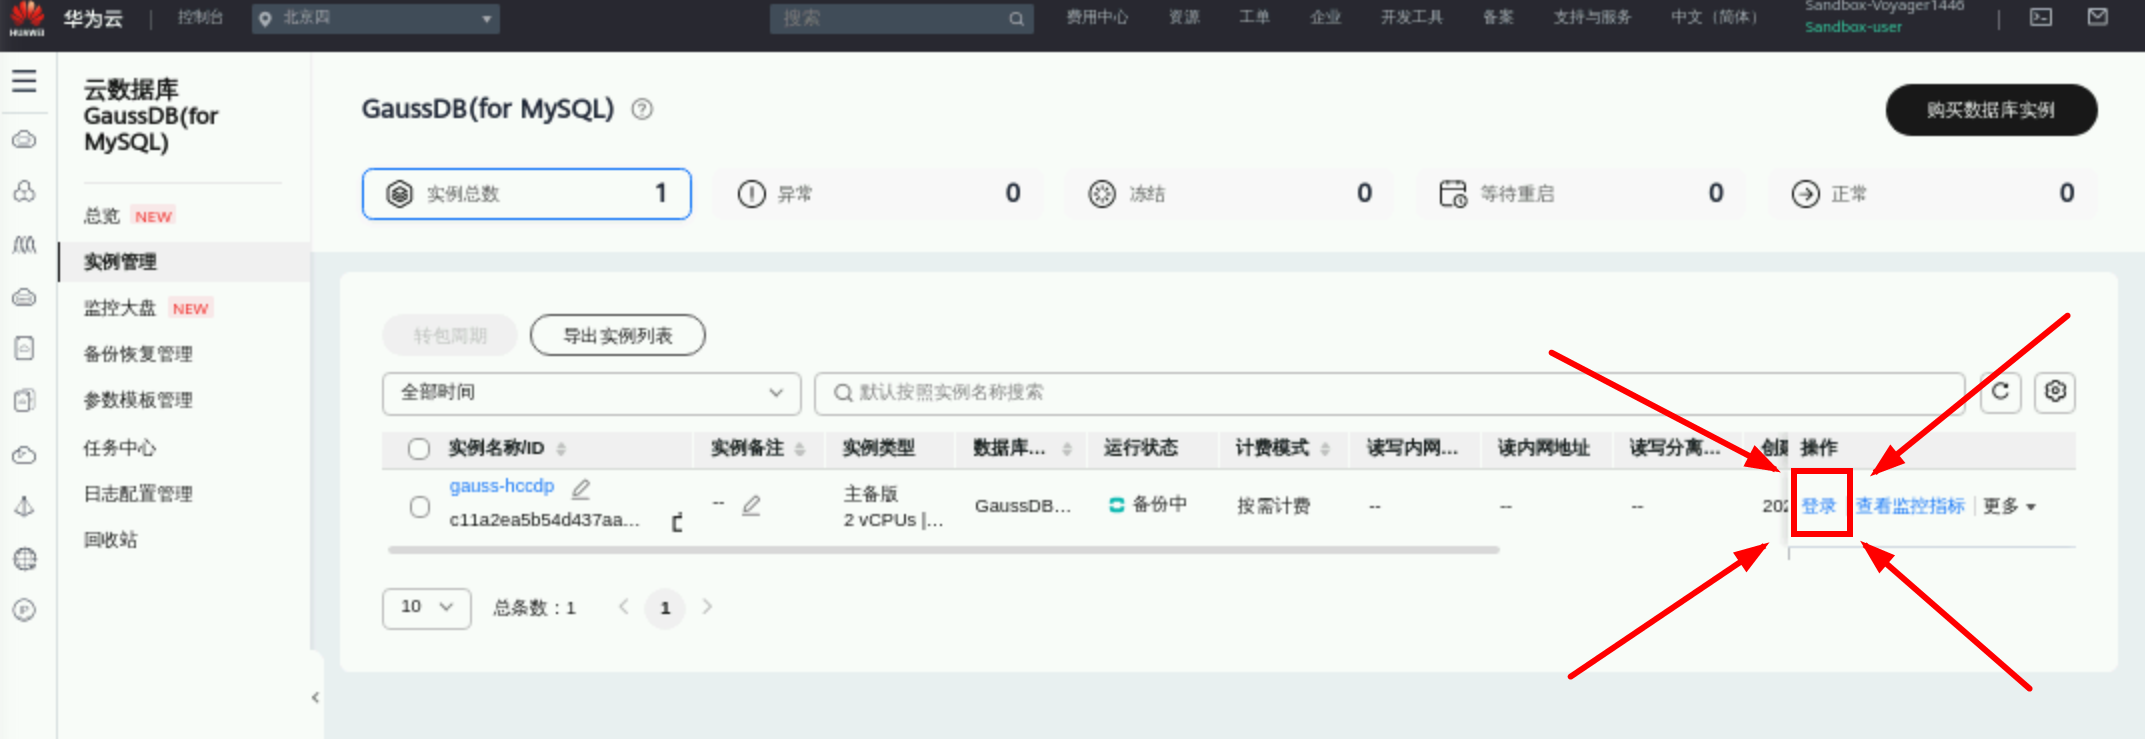The width and height of the screenshot is (2145, 739).
Task: Open 开发工具 in top bar
Action: click(1412, 17)
